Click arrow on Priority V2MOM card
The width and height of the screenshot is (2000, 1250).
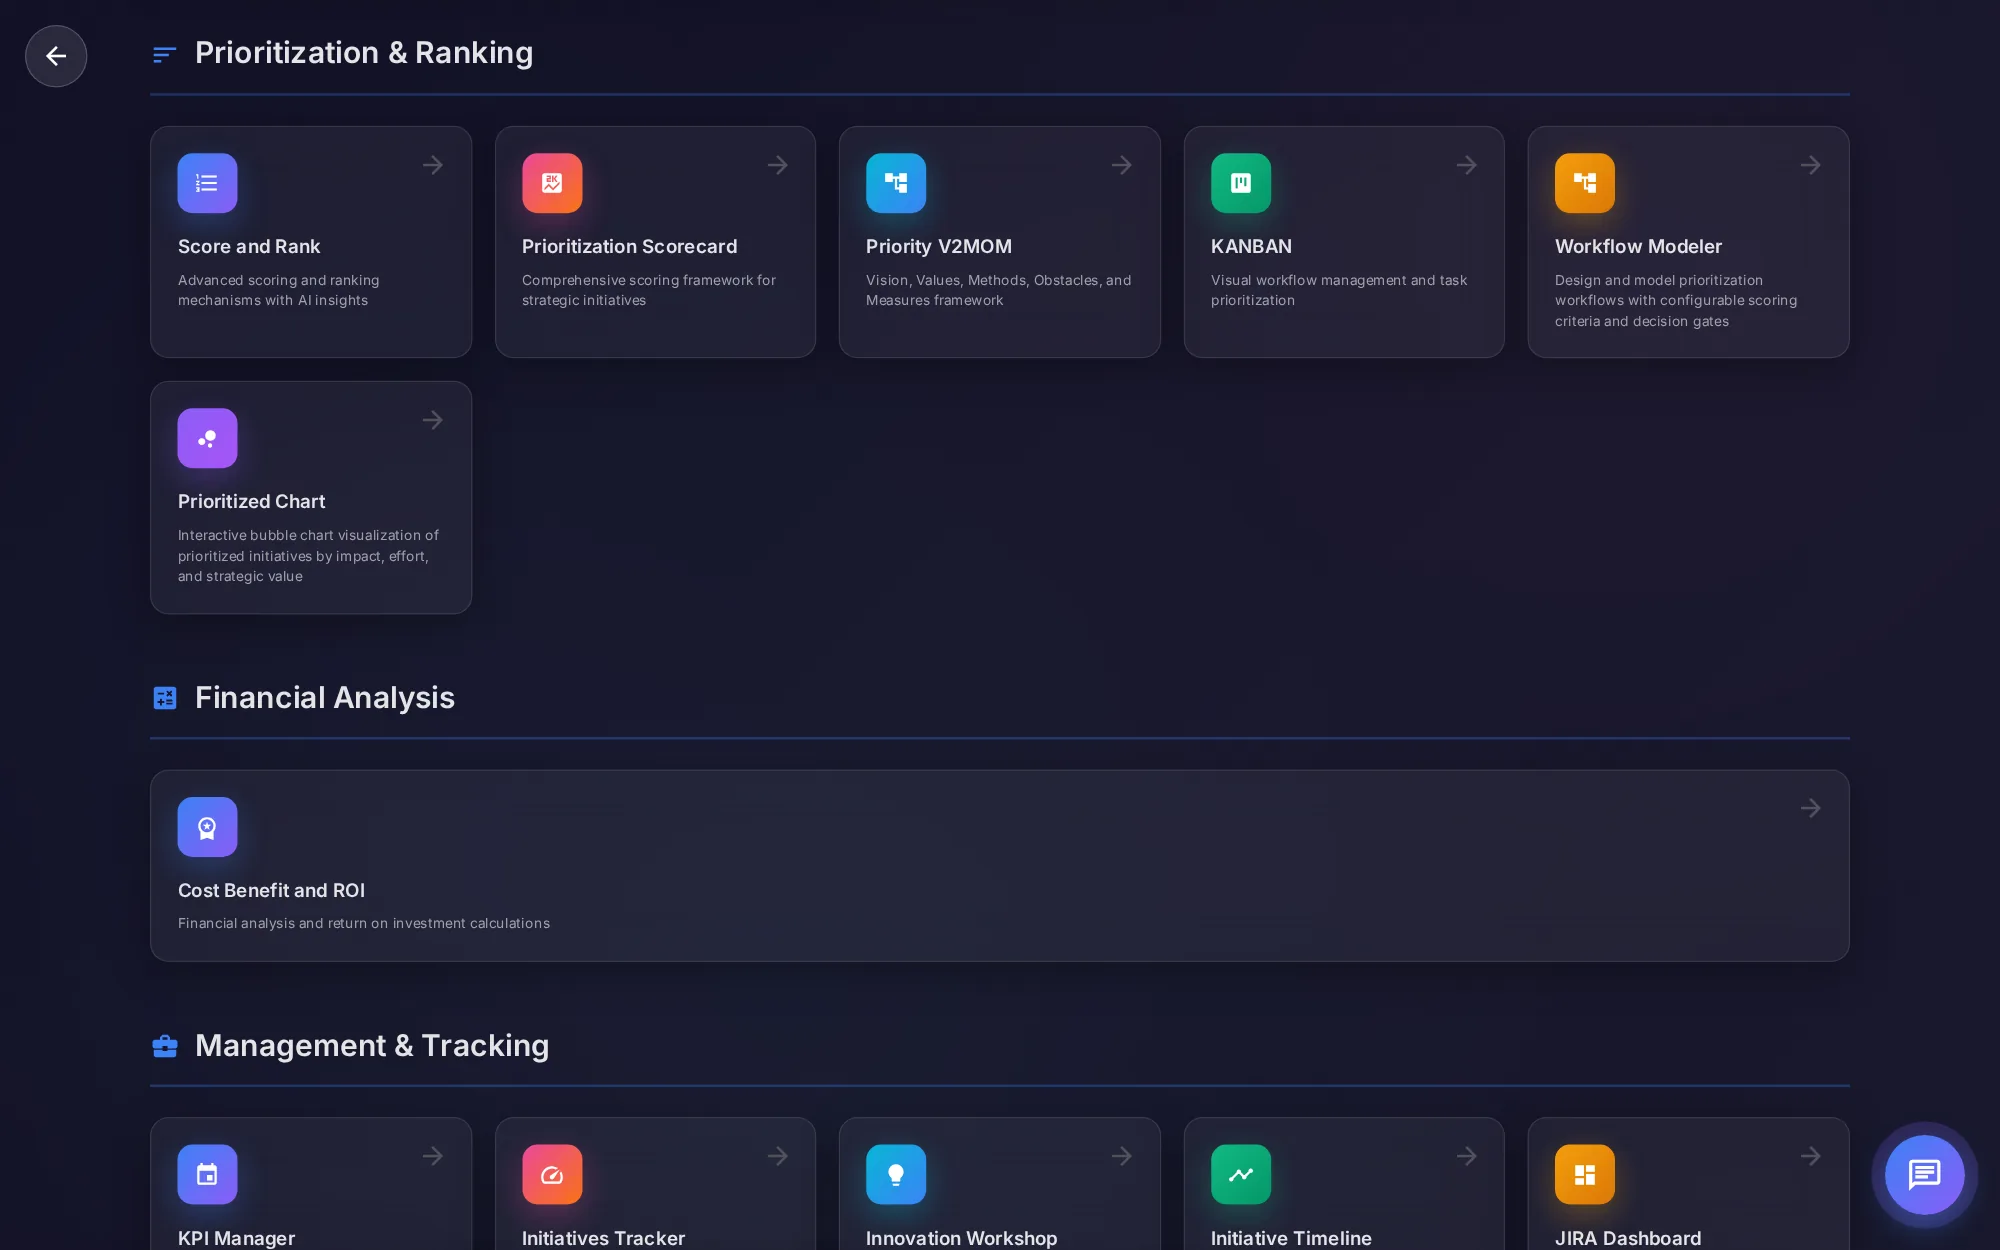(x=1122, y=165)
